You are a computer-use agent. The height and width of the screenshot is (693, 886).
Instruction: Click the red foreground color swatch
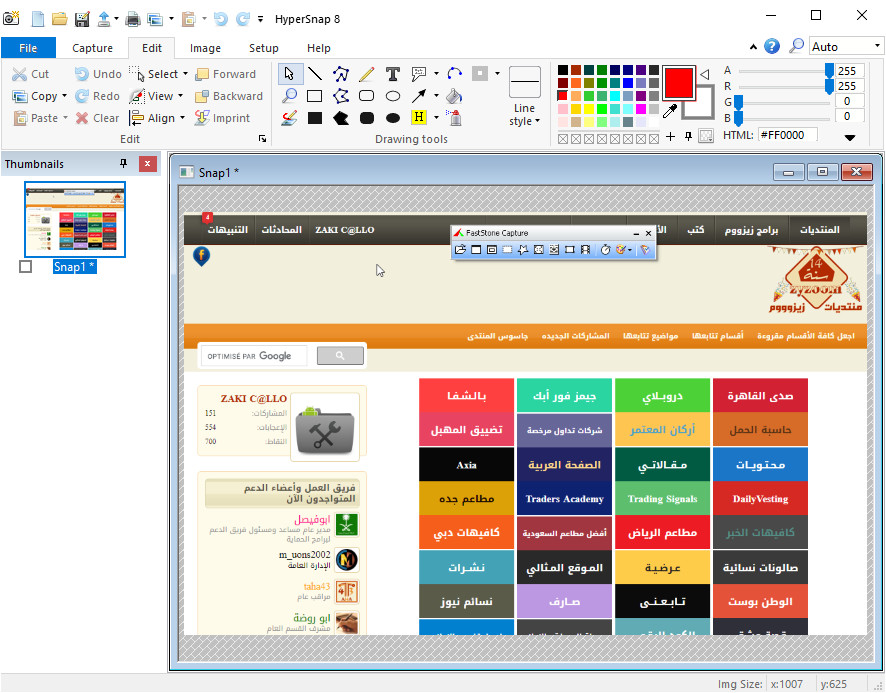[x=678, y=83]
